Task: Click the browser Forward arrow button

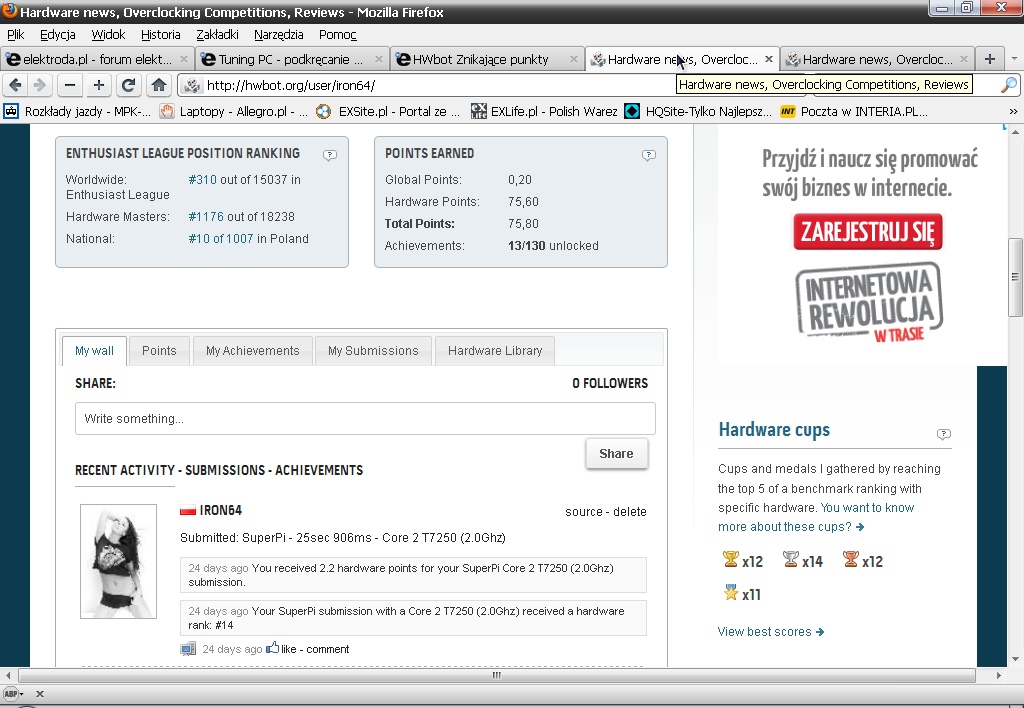Action: pos(40,85)
